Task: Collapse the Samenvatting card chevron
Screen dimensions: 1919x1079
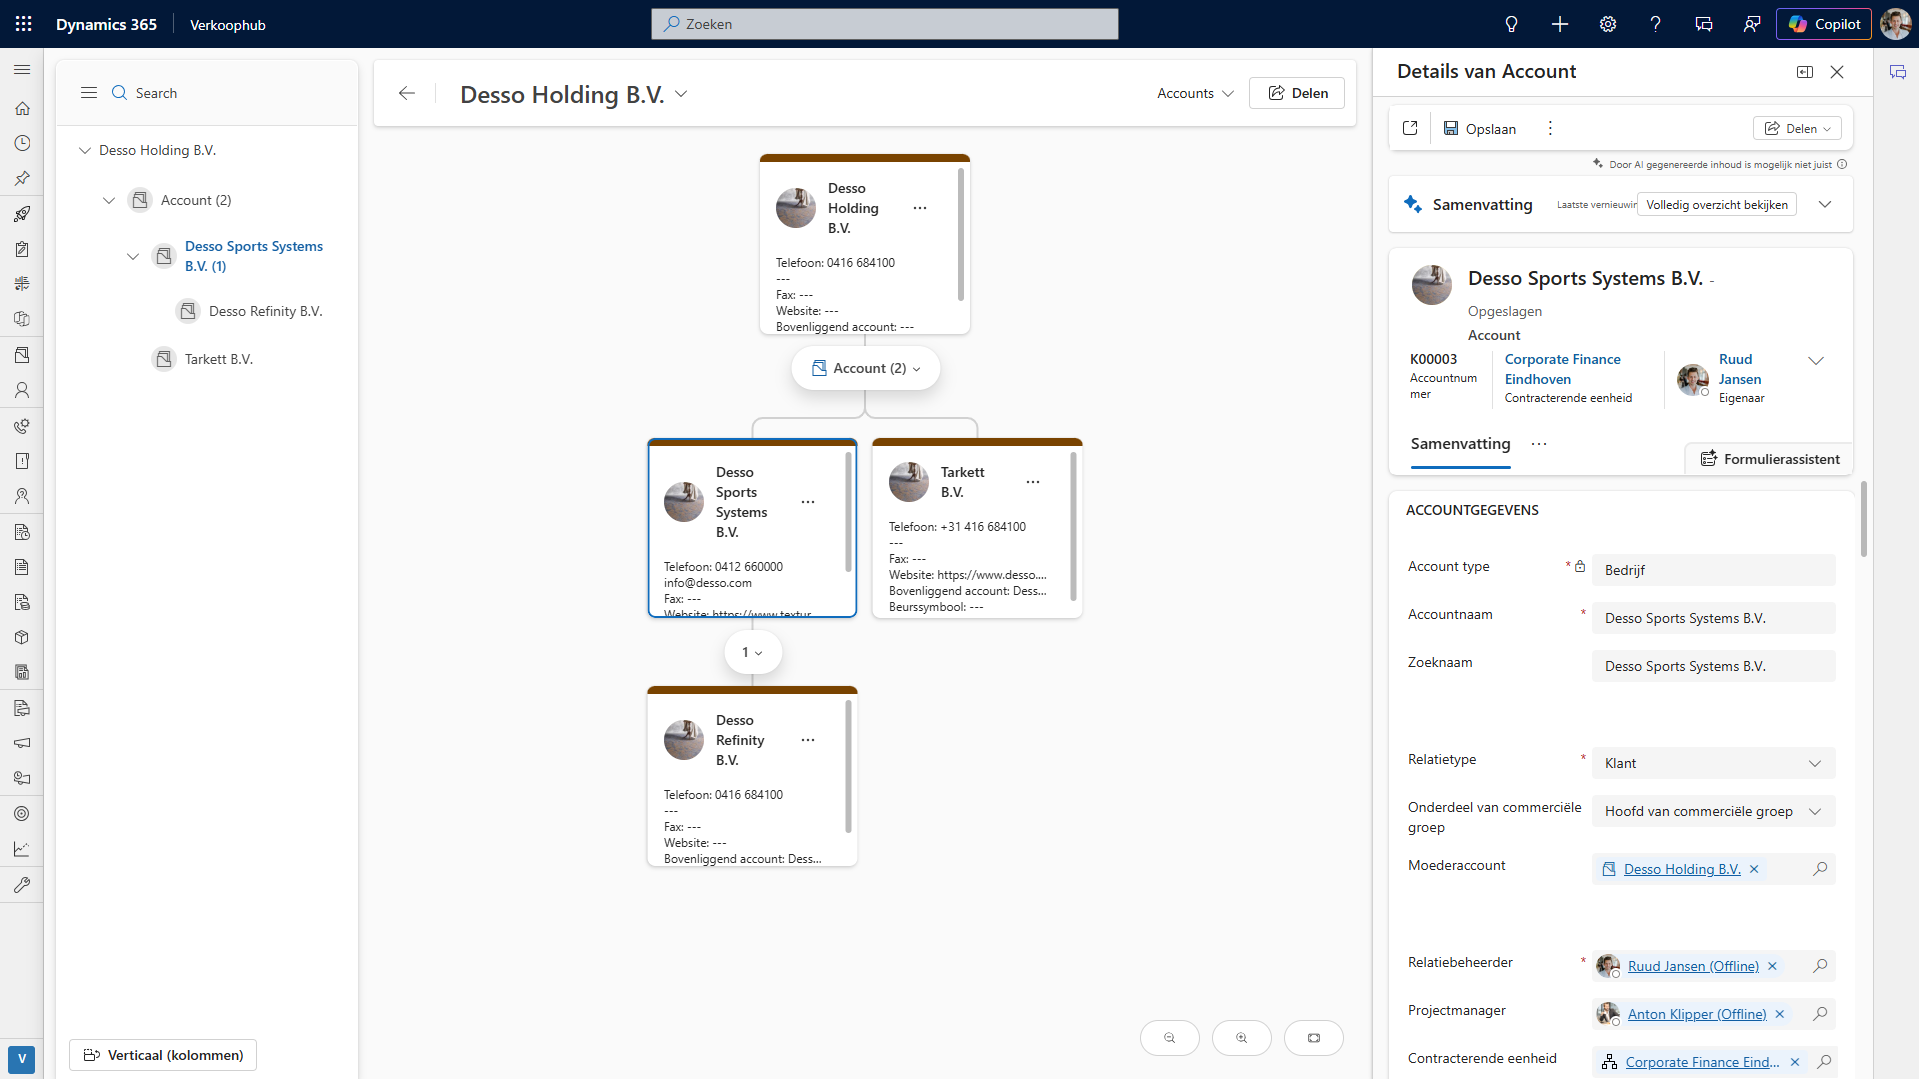Action: [1825, 204]
